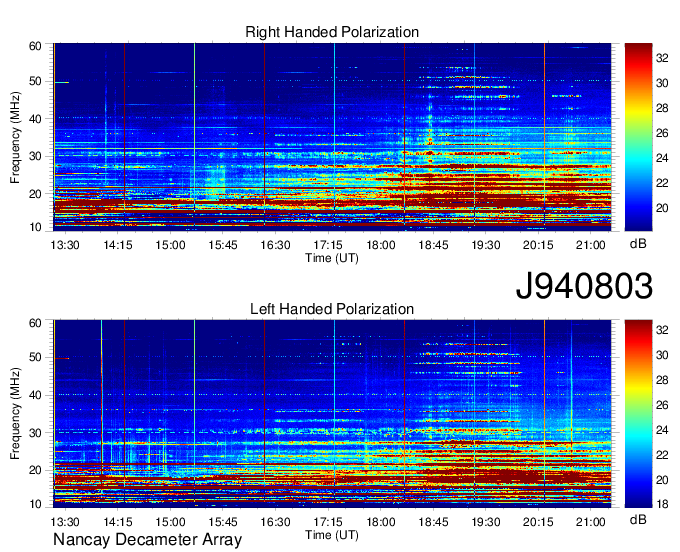Click the '18' value on lower color bar scale

662,504
